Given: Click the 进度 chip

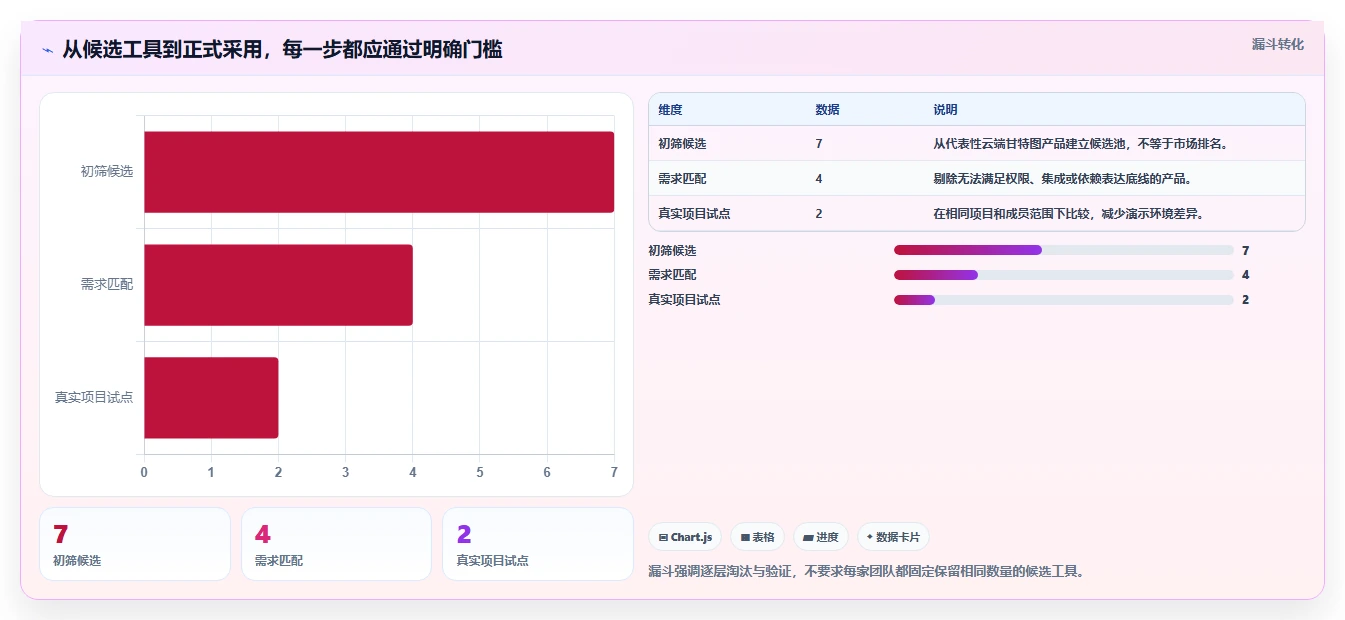Looking at the screenshot, I should pos(821,537).
